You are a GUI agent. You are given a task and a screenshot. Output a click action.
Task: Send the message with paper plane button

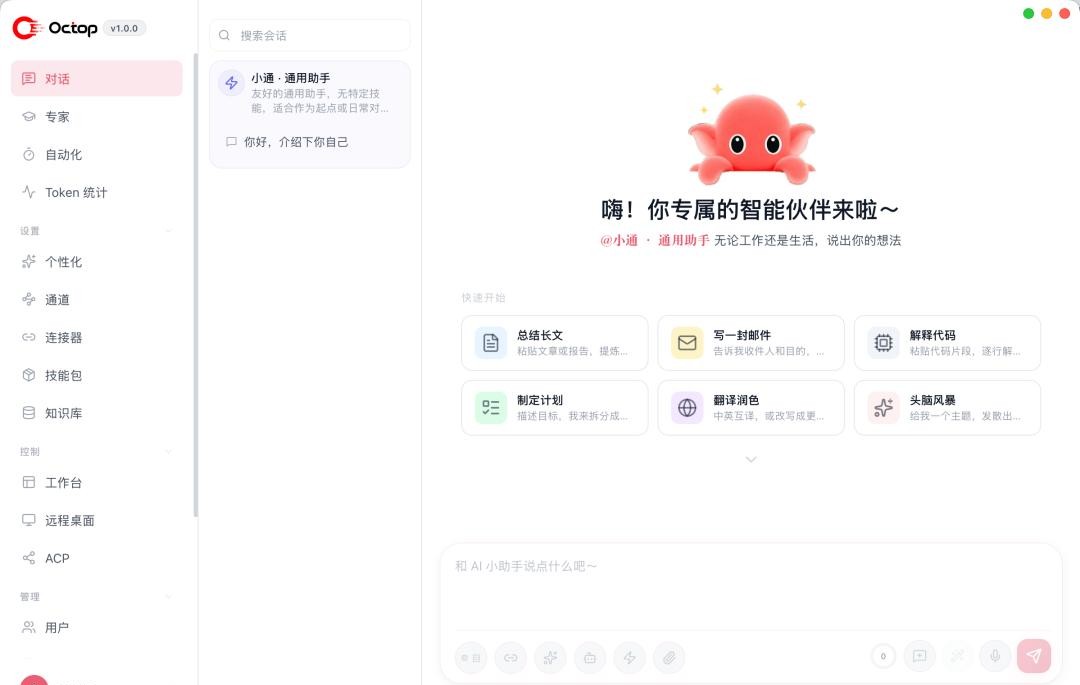pyautogui.click(x=1034, y=656)
